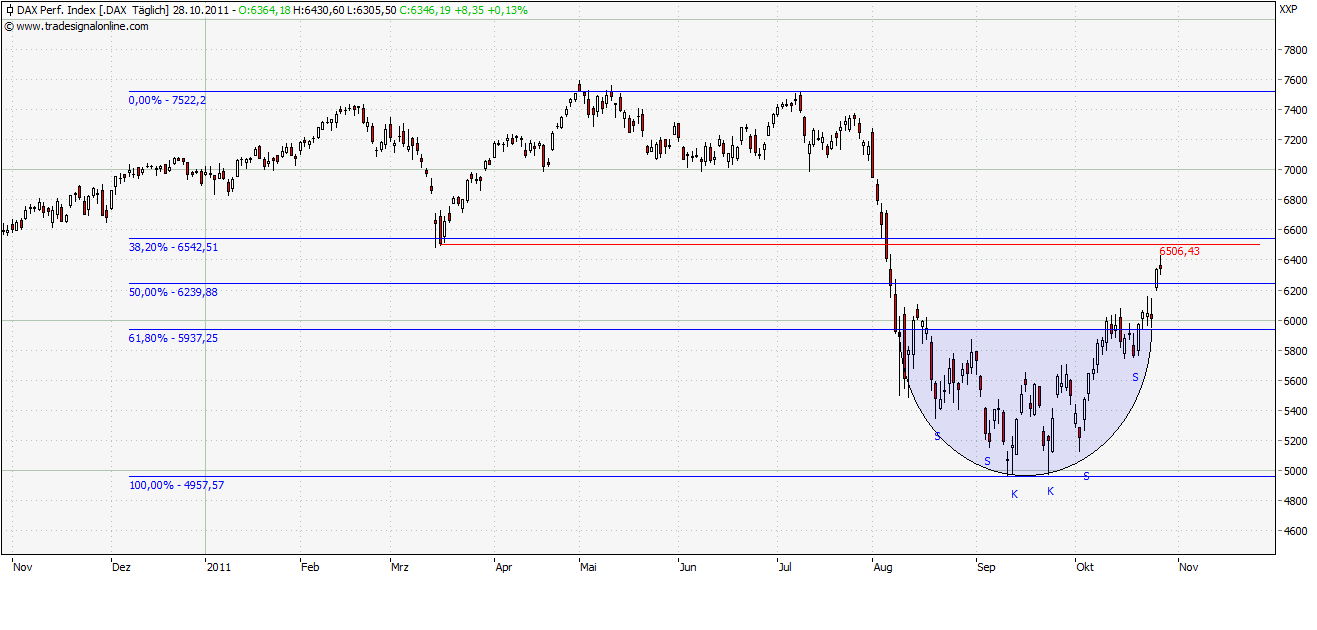Select the 38,20% - 6542,51 Fibonacci label
Image resolution: width=1317 pixels, height=630 pixels.
coord(173,247)
